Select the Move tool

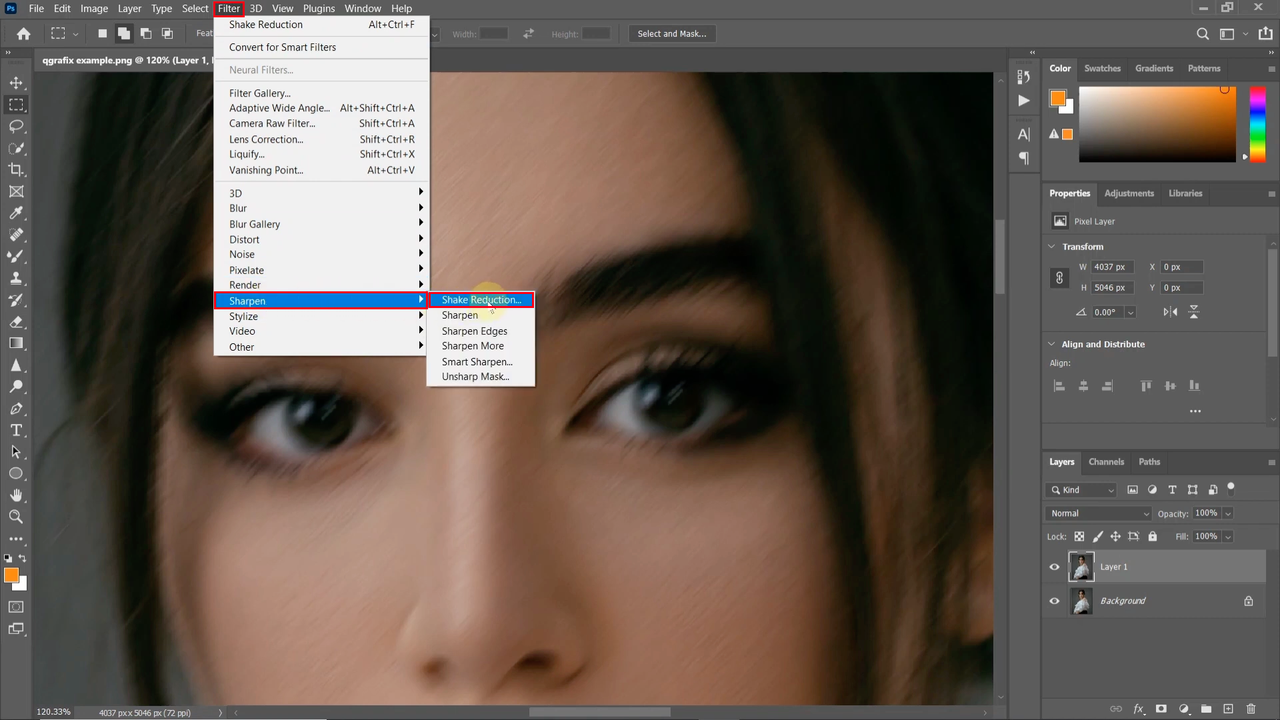tap(16, 83)
